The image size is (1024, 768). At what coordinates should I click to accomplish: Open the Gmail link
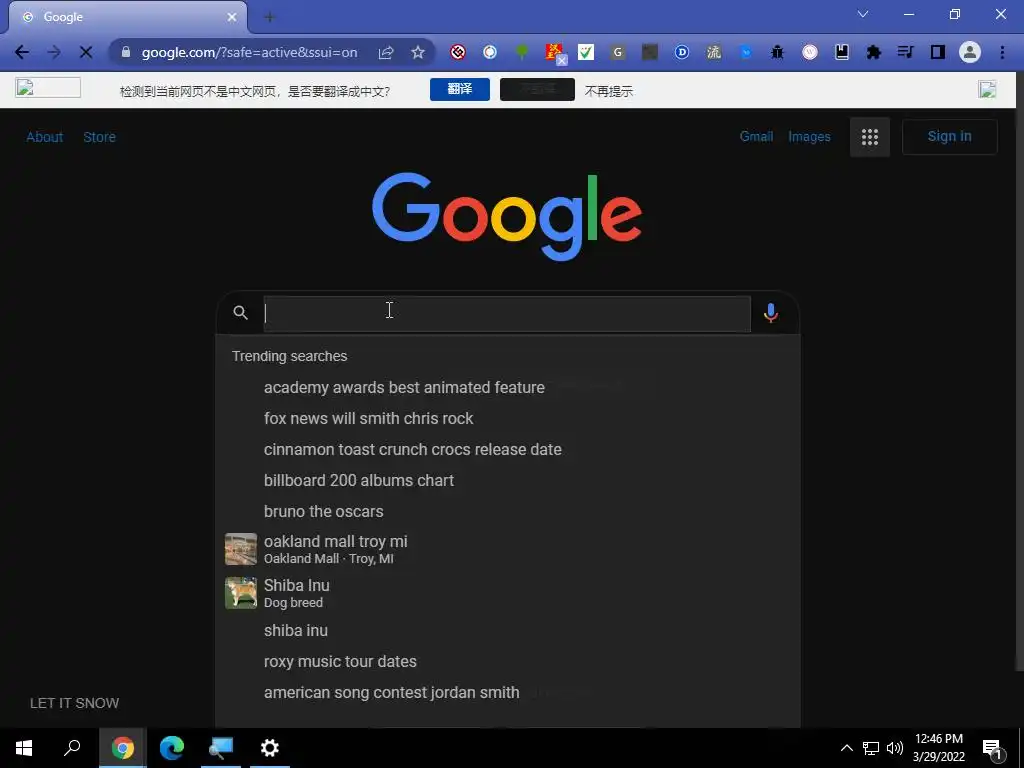[756, 136]
